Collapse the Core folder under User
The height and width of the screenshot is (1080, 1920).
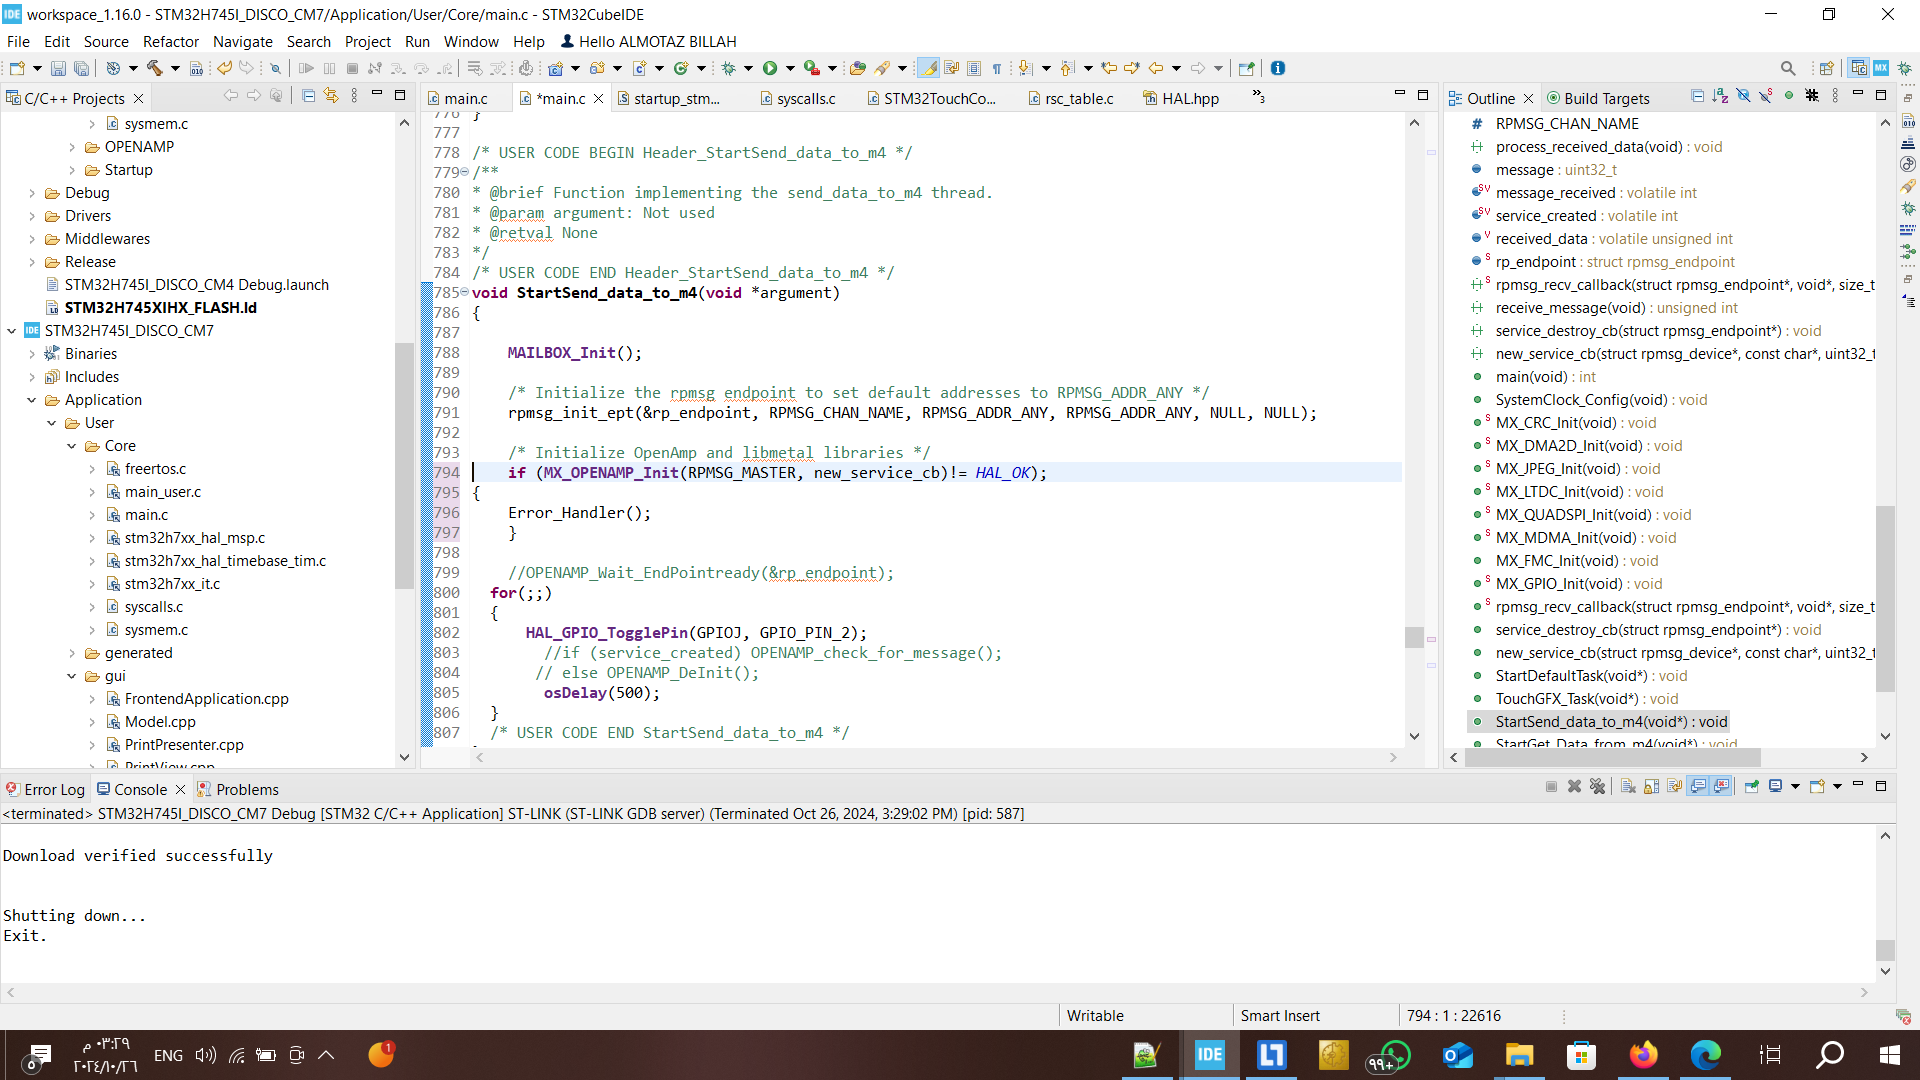point(70,446)
